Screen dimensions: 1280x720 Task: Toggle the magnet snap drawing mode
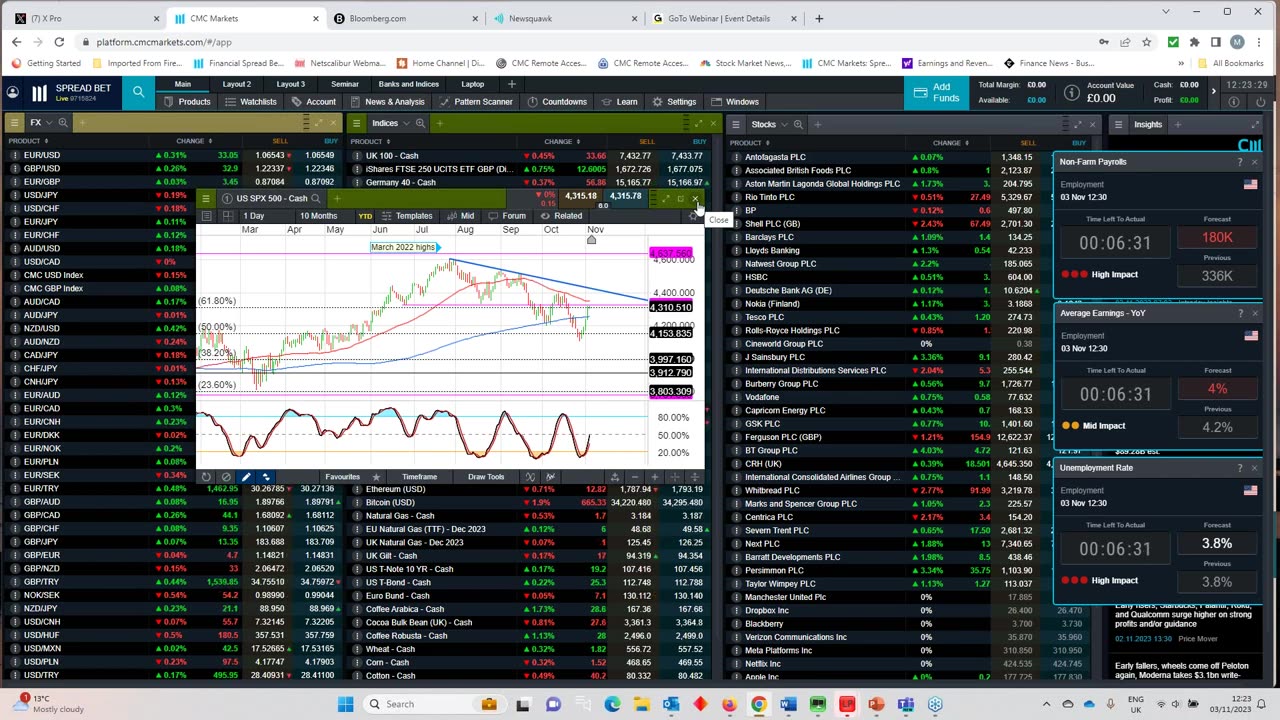(267, 477)
